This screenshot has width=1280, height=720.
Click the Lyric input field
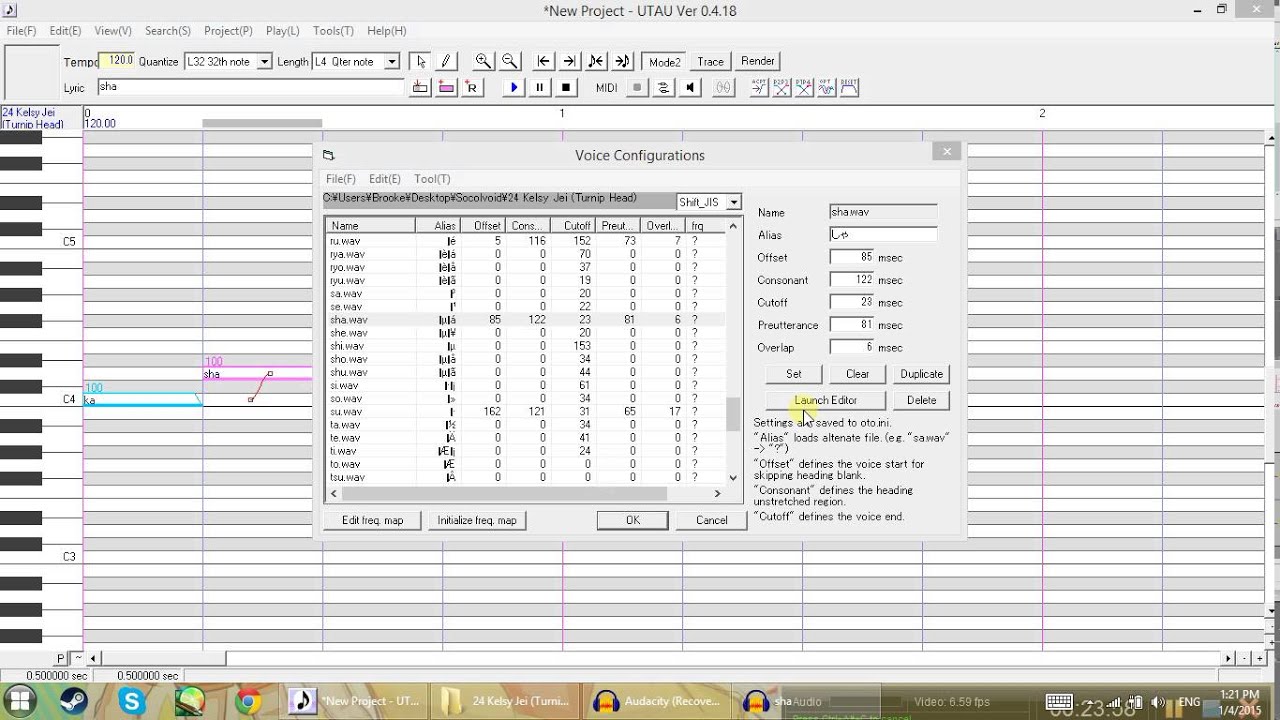[251, 87]
